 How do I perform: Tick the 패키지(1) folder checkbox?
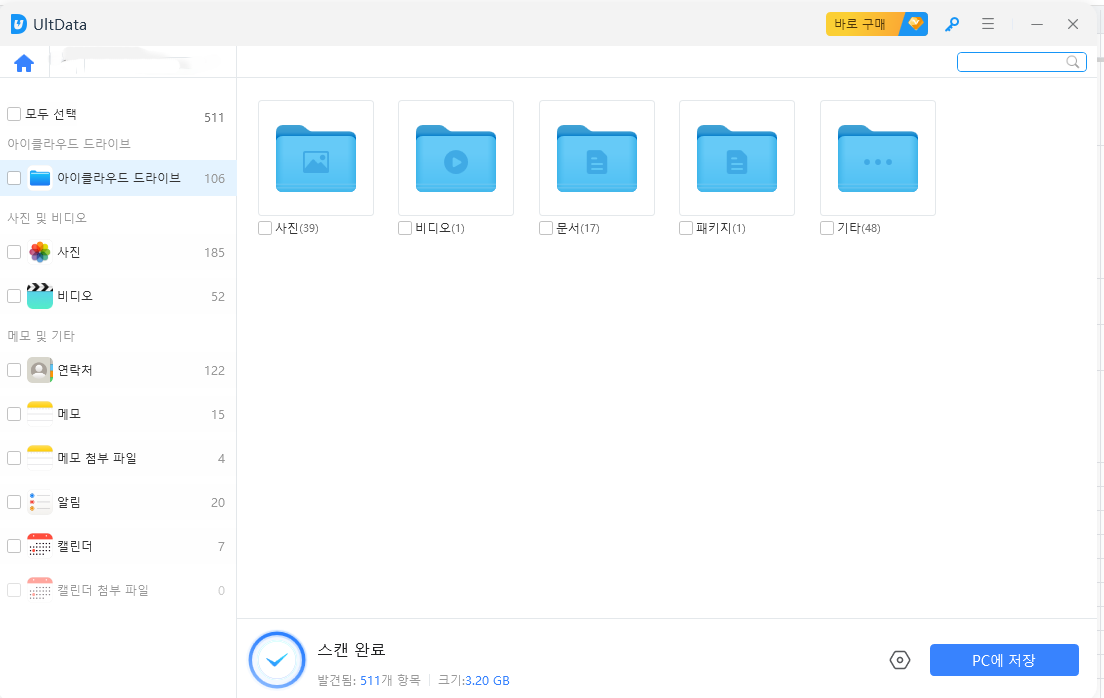(x=686, y=228)
